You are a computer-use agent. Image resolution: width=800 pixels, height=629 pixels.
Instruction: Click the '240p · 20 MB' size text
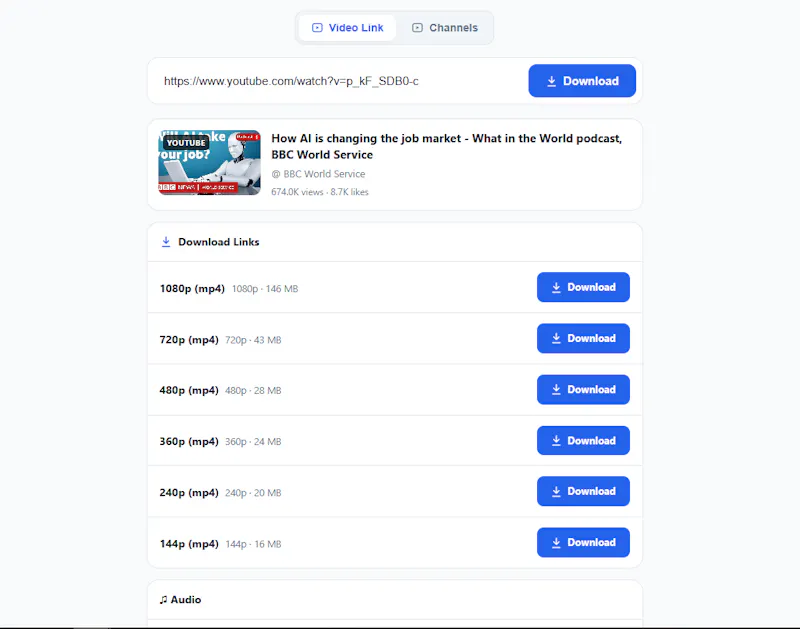[253, 493]
